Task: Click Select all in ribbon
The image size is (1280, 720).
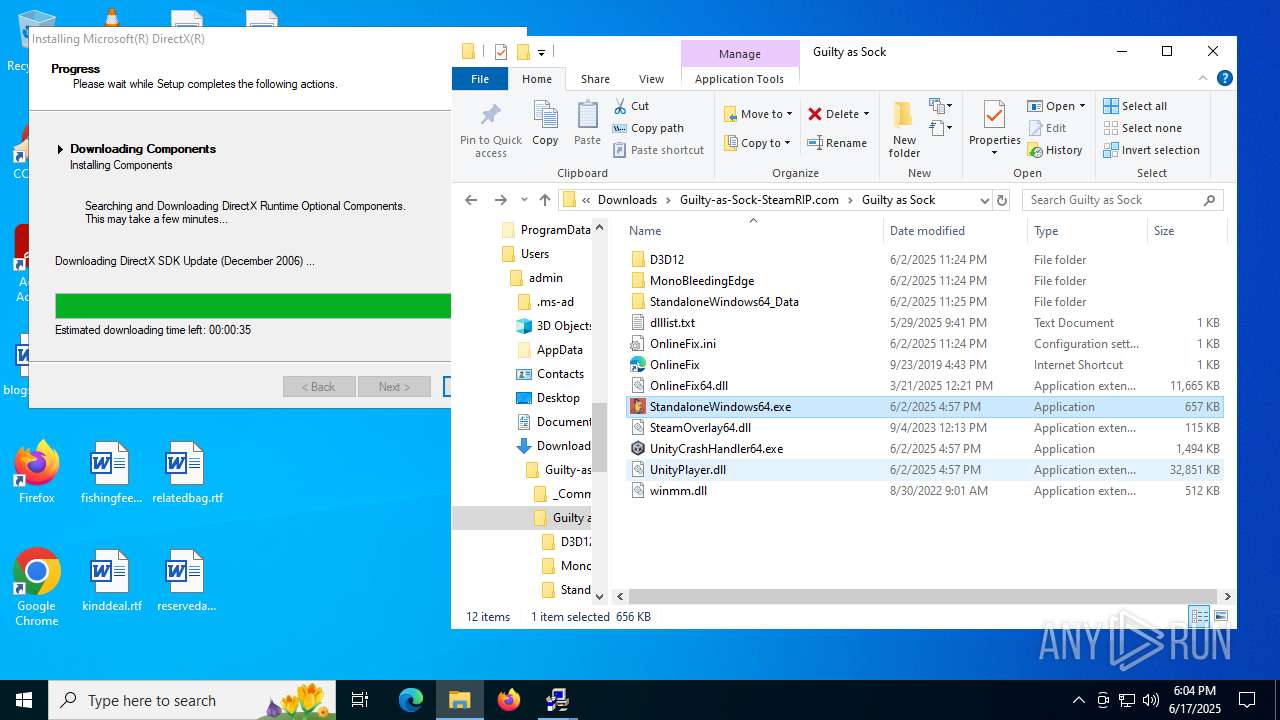Action: (1135, 106)
